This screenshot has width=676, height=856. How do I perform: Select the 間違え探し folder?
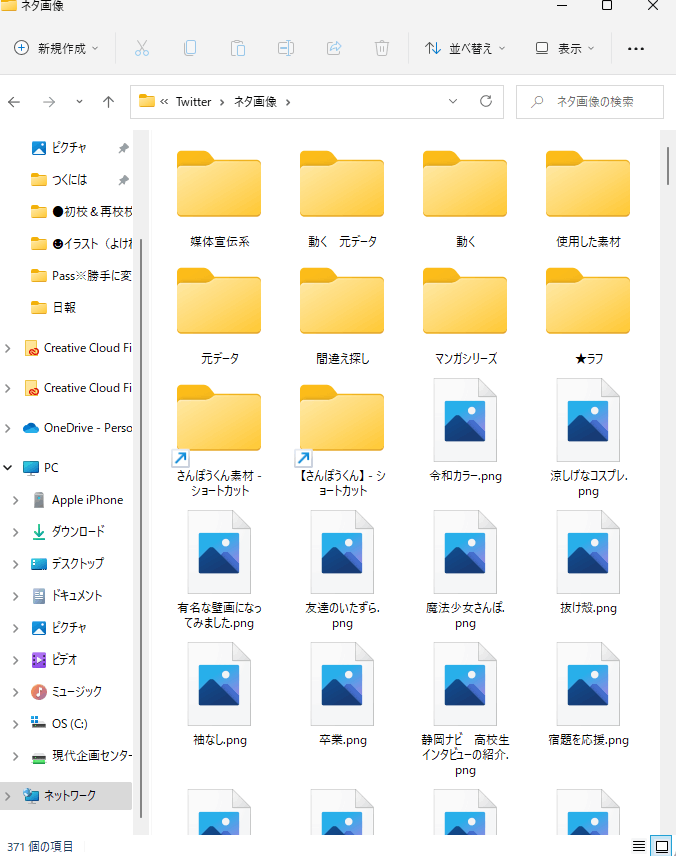click(x=342, y=317)
